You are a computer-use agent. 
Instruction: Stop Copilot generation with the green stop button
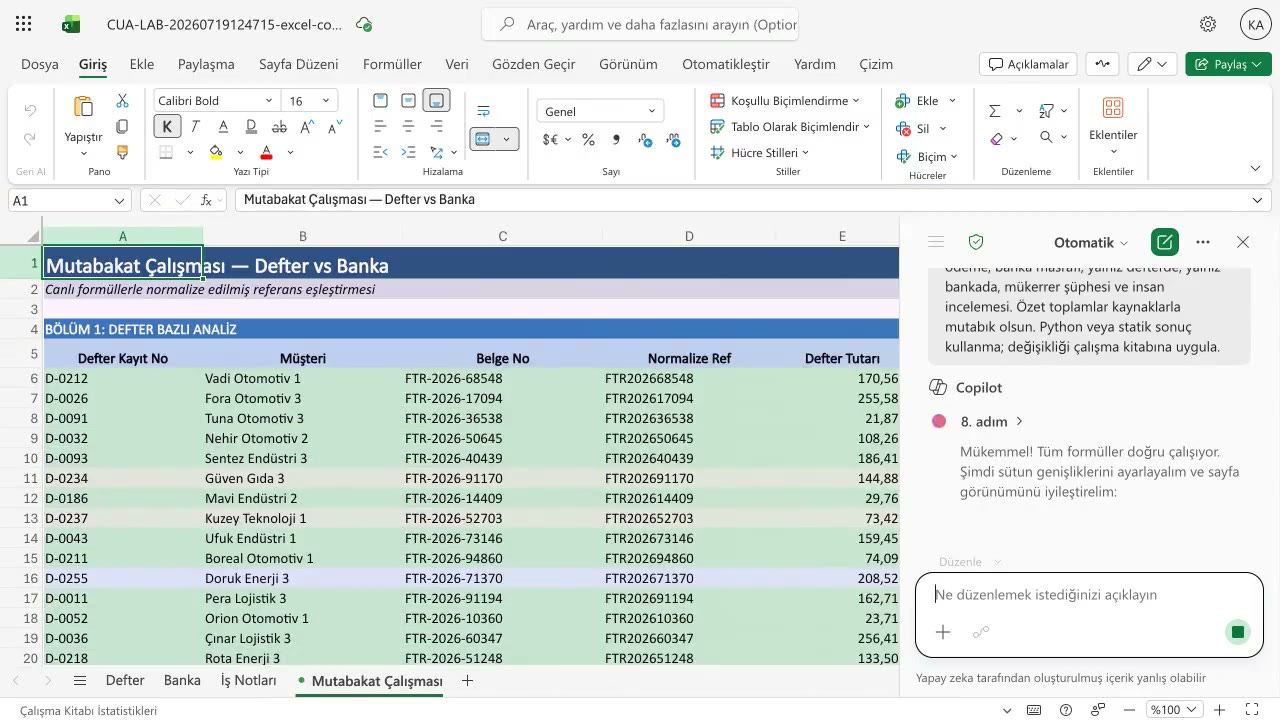click(x=1238, y=632)
